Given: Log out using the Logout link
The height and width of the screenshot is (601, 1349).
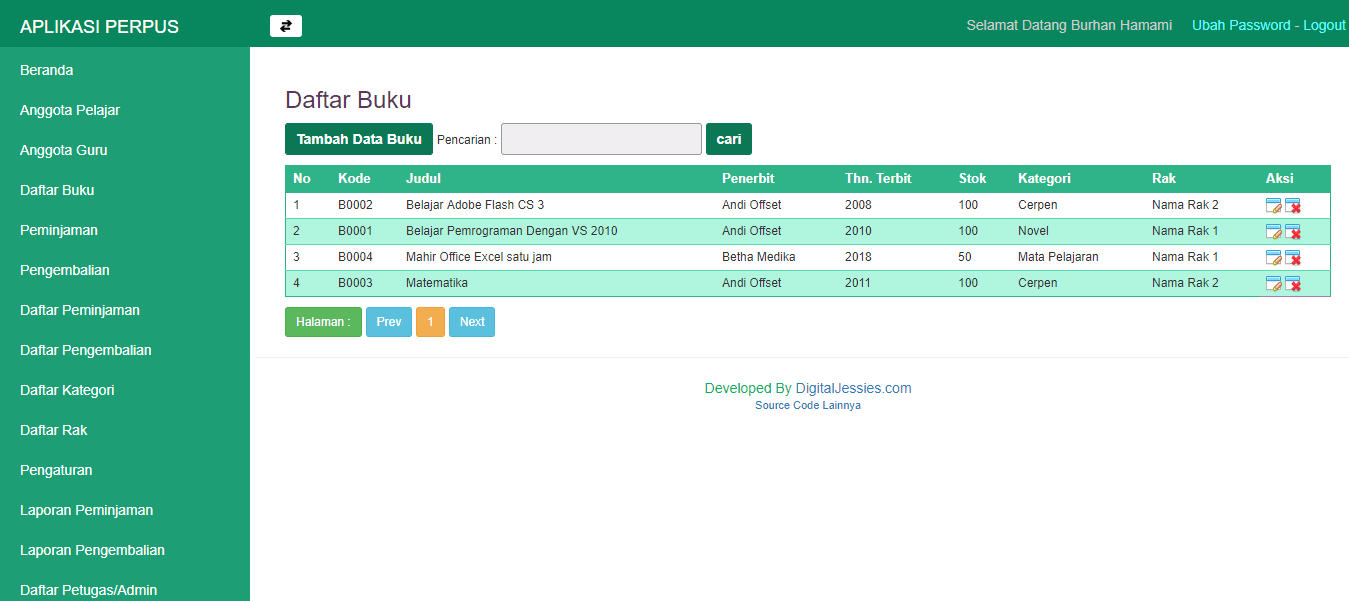Looking at the screenshot, I should click(1324, 25).
